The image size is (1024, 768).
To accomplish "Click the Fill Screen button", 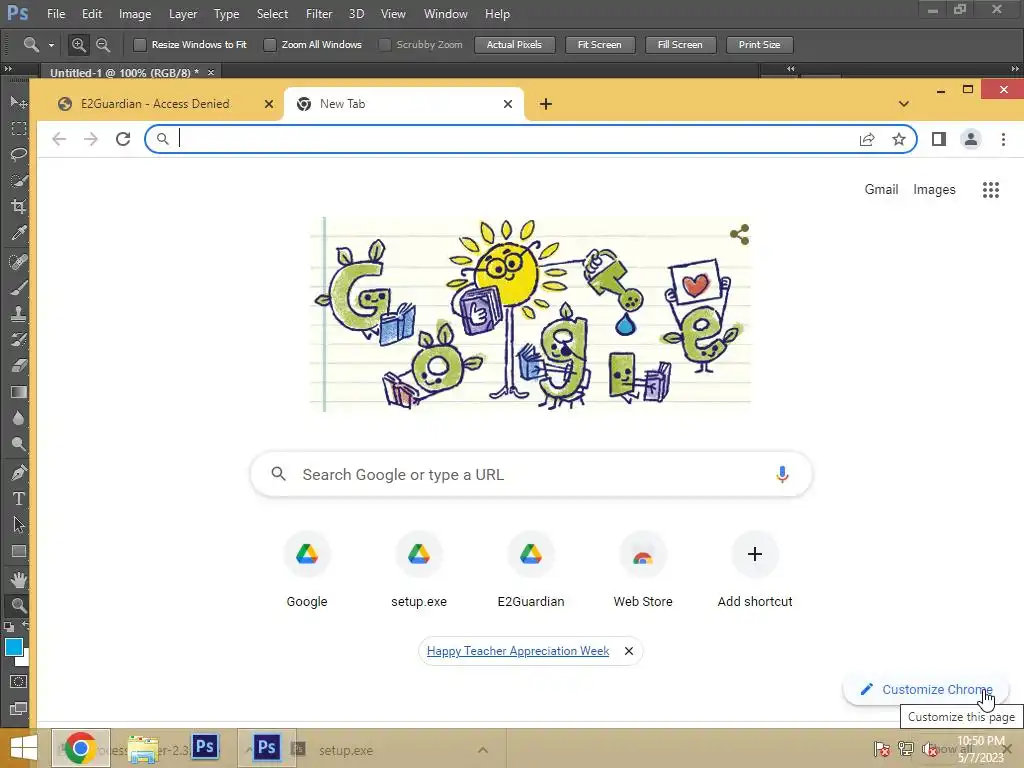I will (x=680, y=44).
